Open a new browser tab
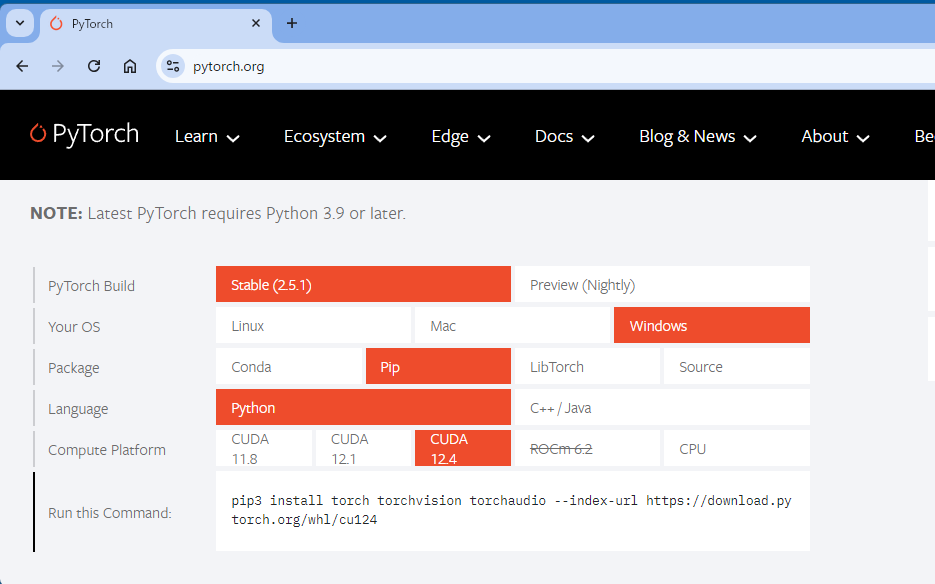 292,23
